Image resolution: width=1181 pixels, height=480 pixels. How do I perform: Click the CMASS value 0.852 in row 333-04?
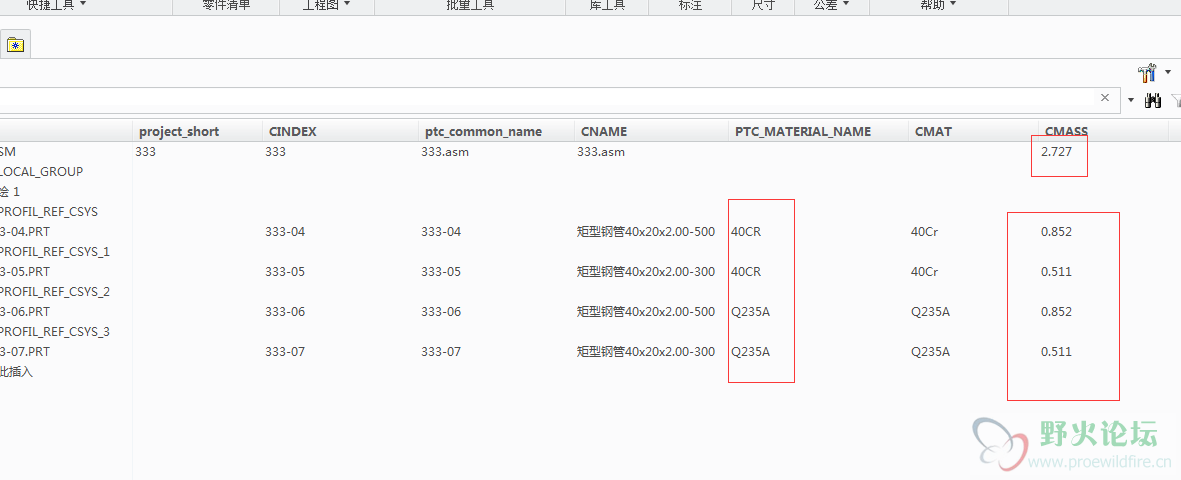[1056, 232]
